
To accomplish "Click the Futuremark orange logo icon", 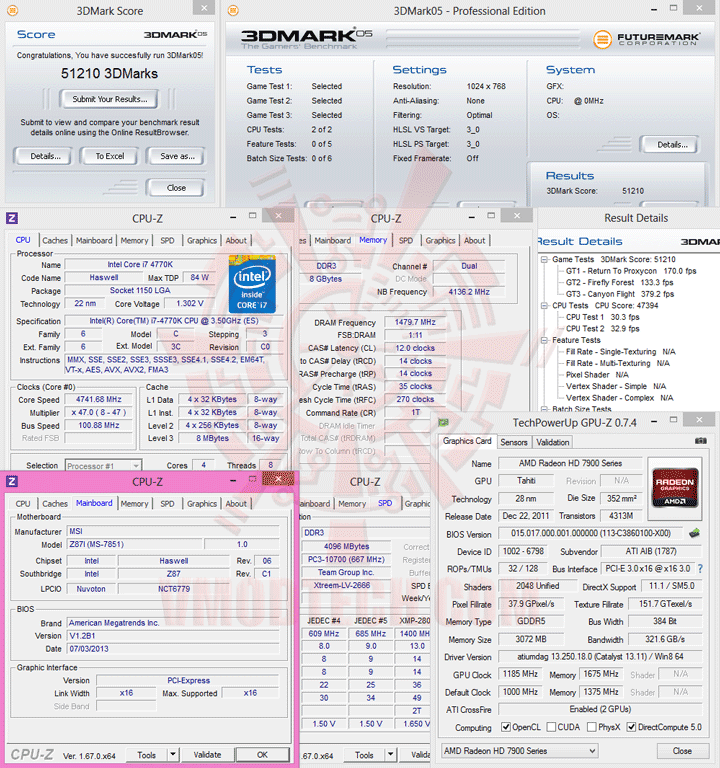I will pyautogui.click(x=602, y=39).
